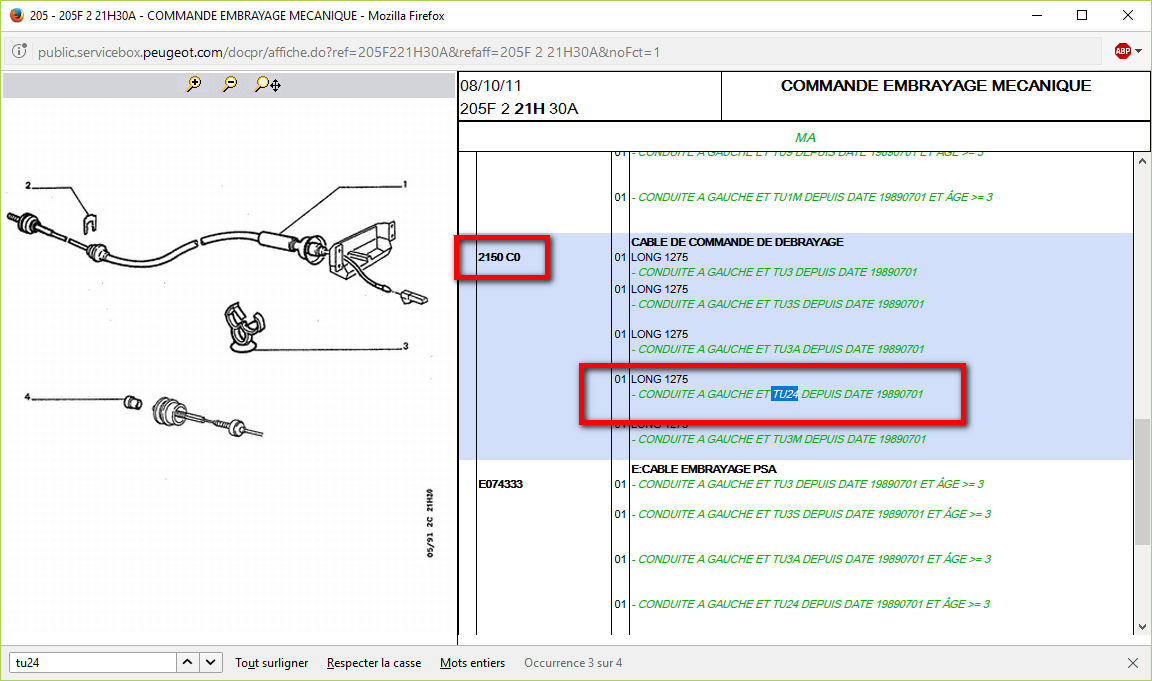This screenshot has width=1152, height=681.
Task: Click line TU3 DEPUIS DATE 19890701 ET ÂGE >= 3
Action: (x=807, y=484)
